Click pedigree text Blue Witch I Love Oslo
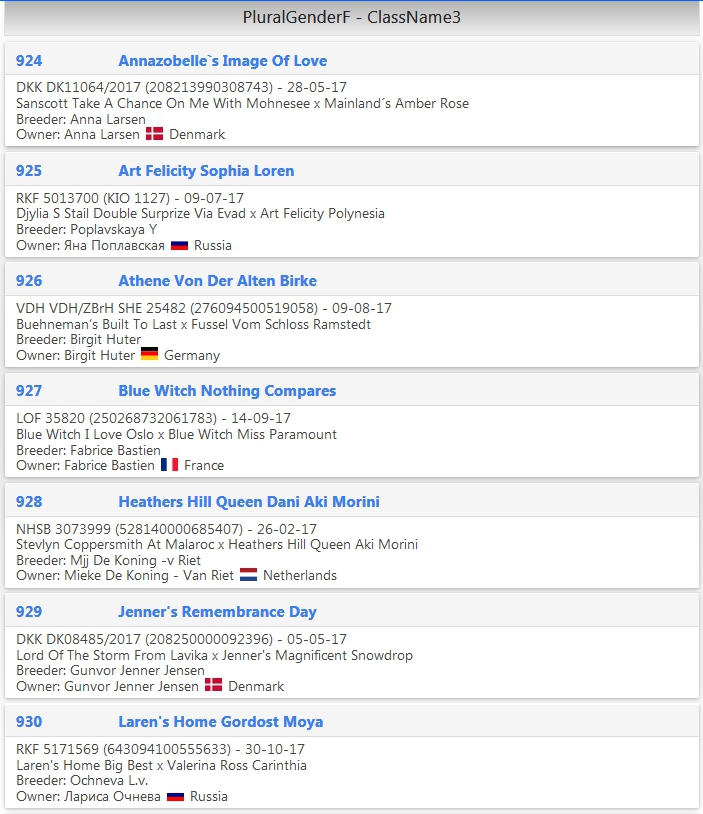703x814 pixels. 177,434
